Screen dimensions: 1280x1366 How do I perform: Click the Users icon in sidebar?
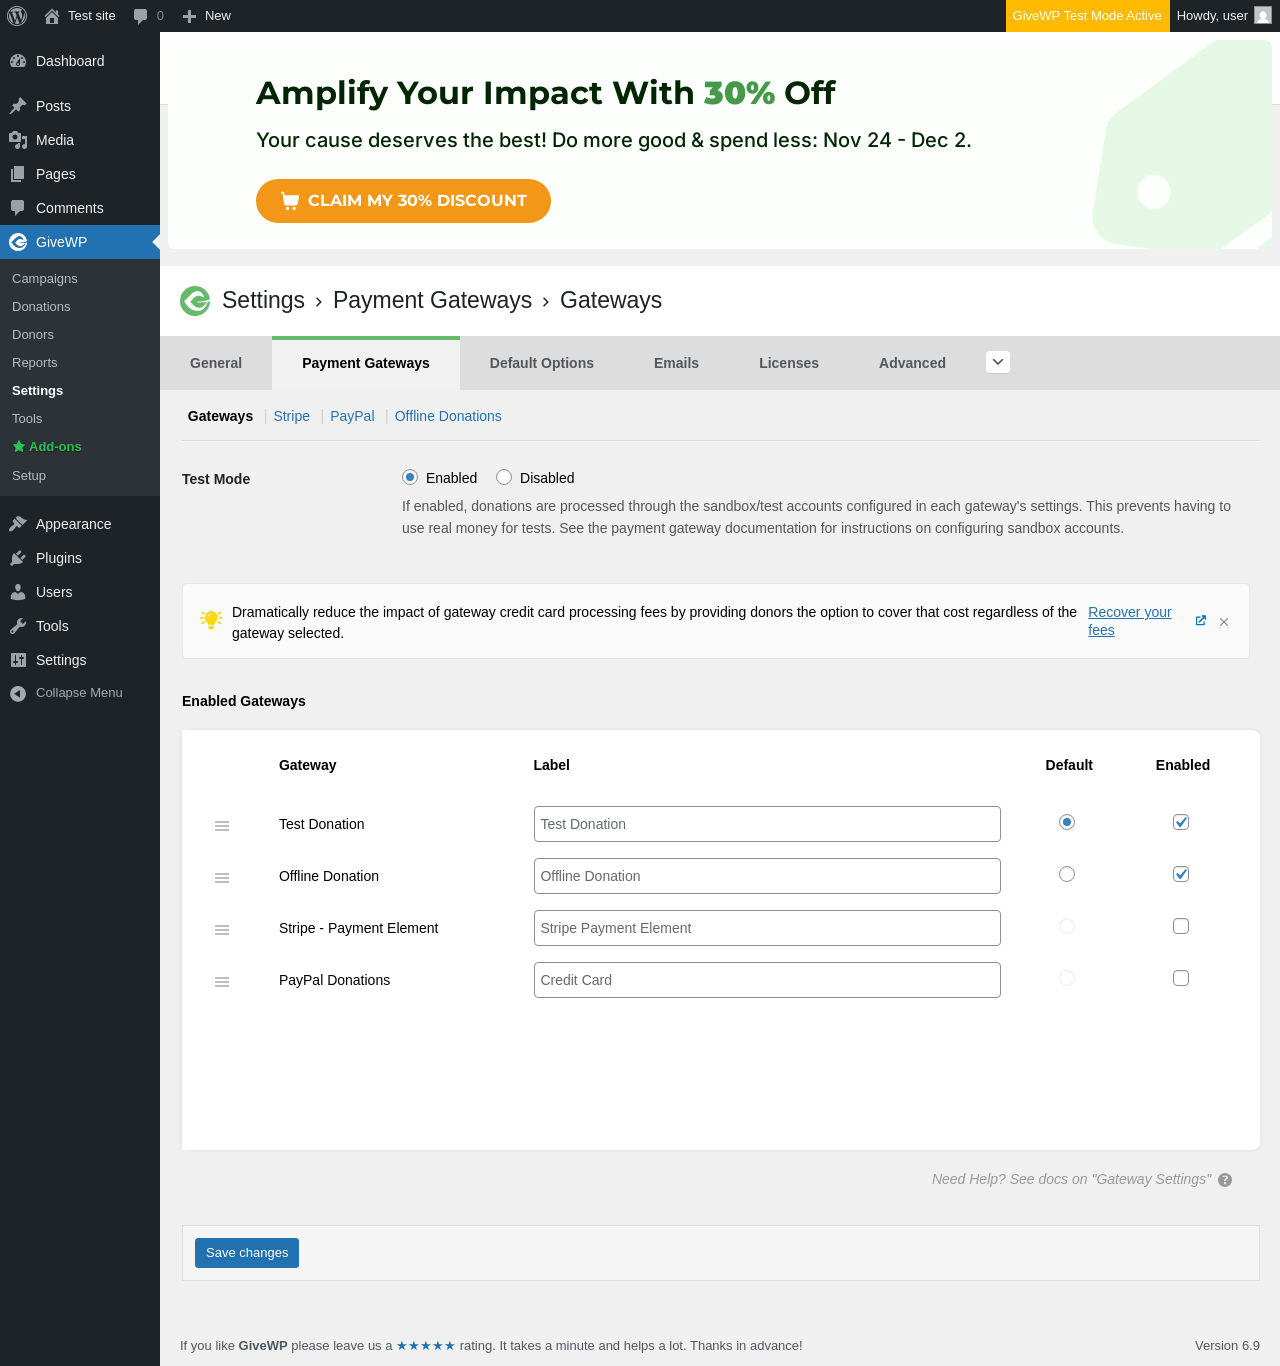pyautogui.click(x=18, y=592)
